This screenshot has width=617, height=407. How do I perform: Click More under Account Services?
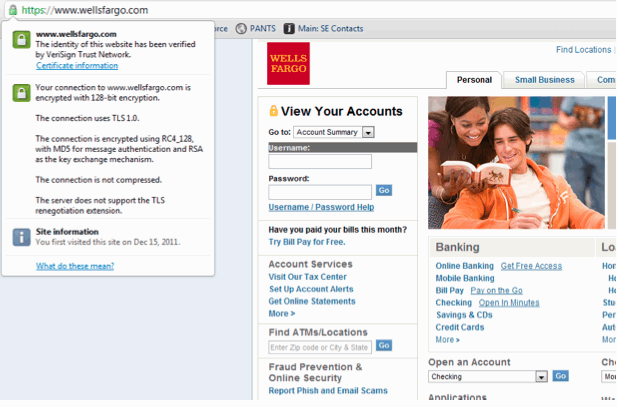click(x=282, y=313)
